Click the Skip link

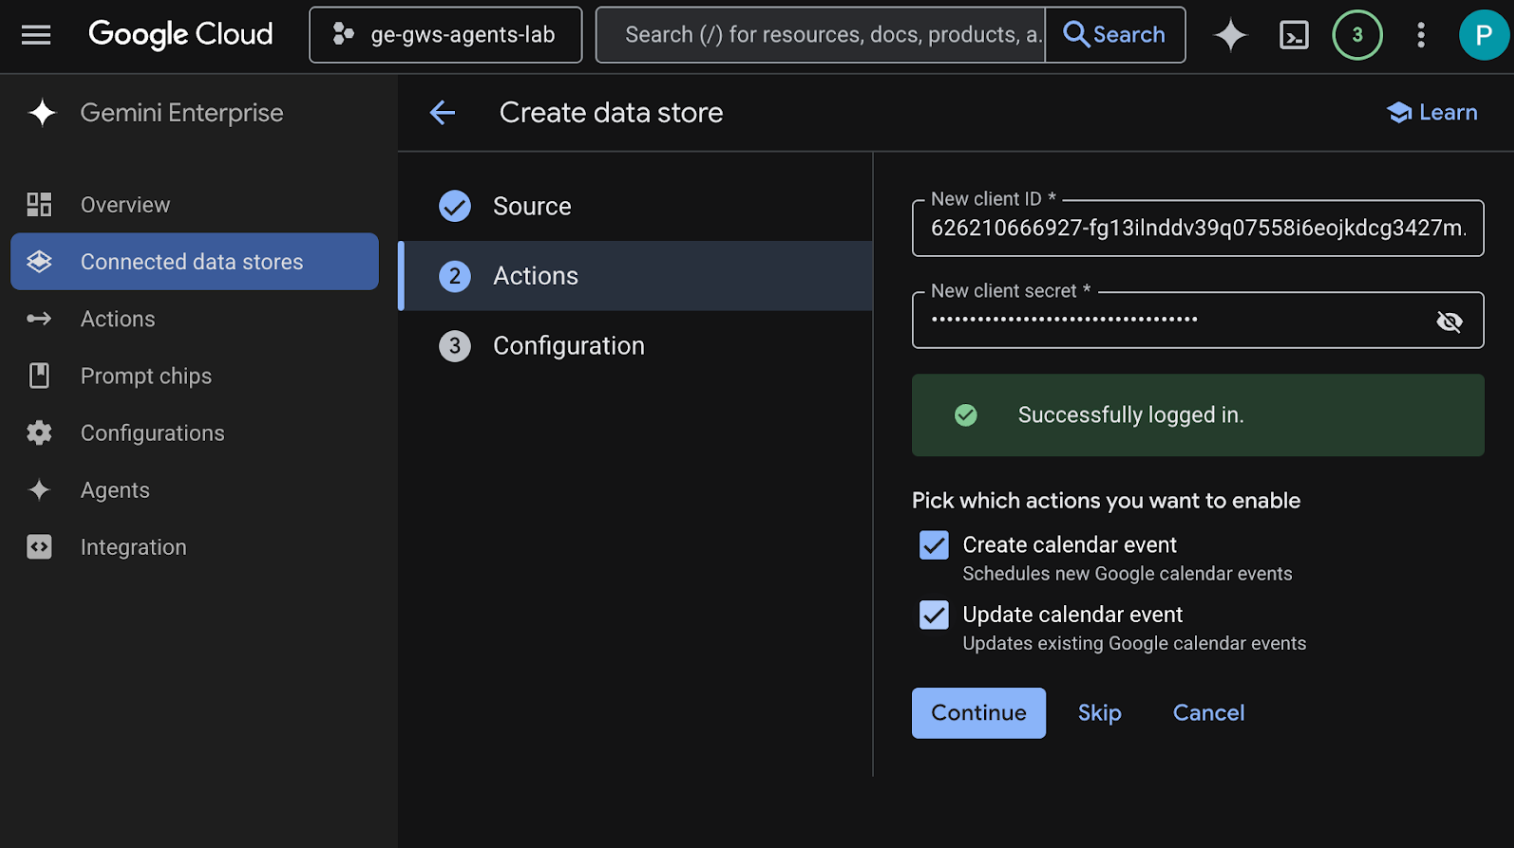(x=1099, y=713)
